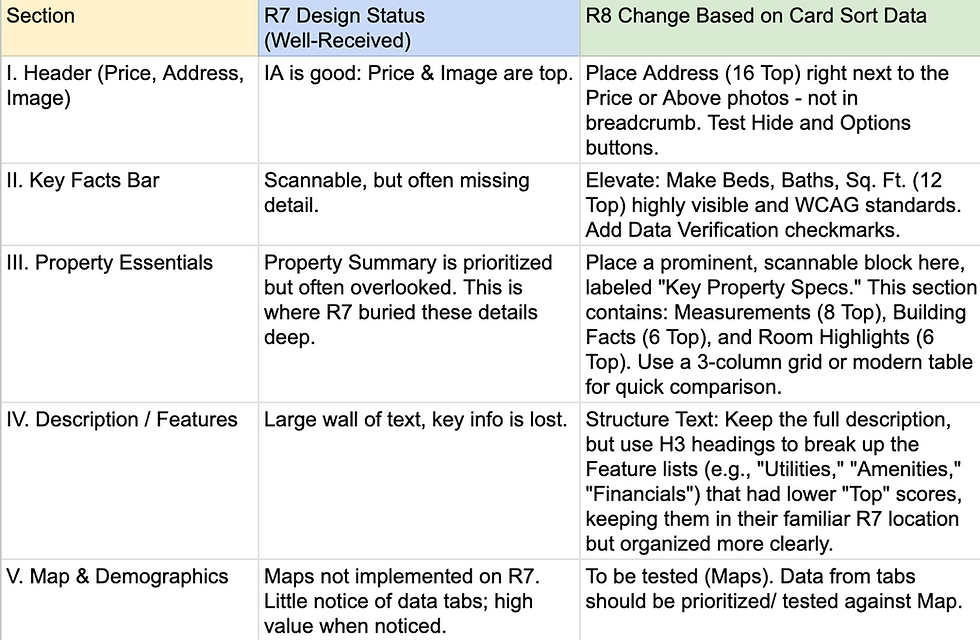
Task: Select the R8 Change Based on Card Sort Data header
Action: [780, 28]
